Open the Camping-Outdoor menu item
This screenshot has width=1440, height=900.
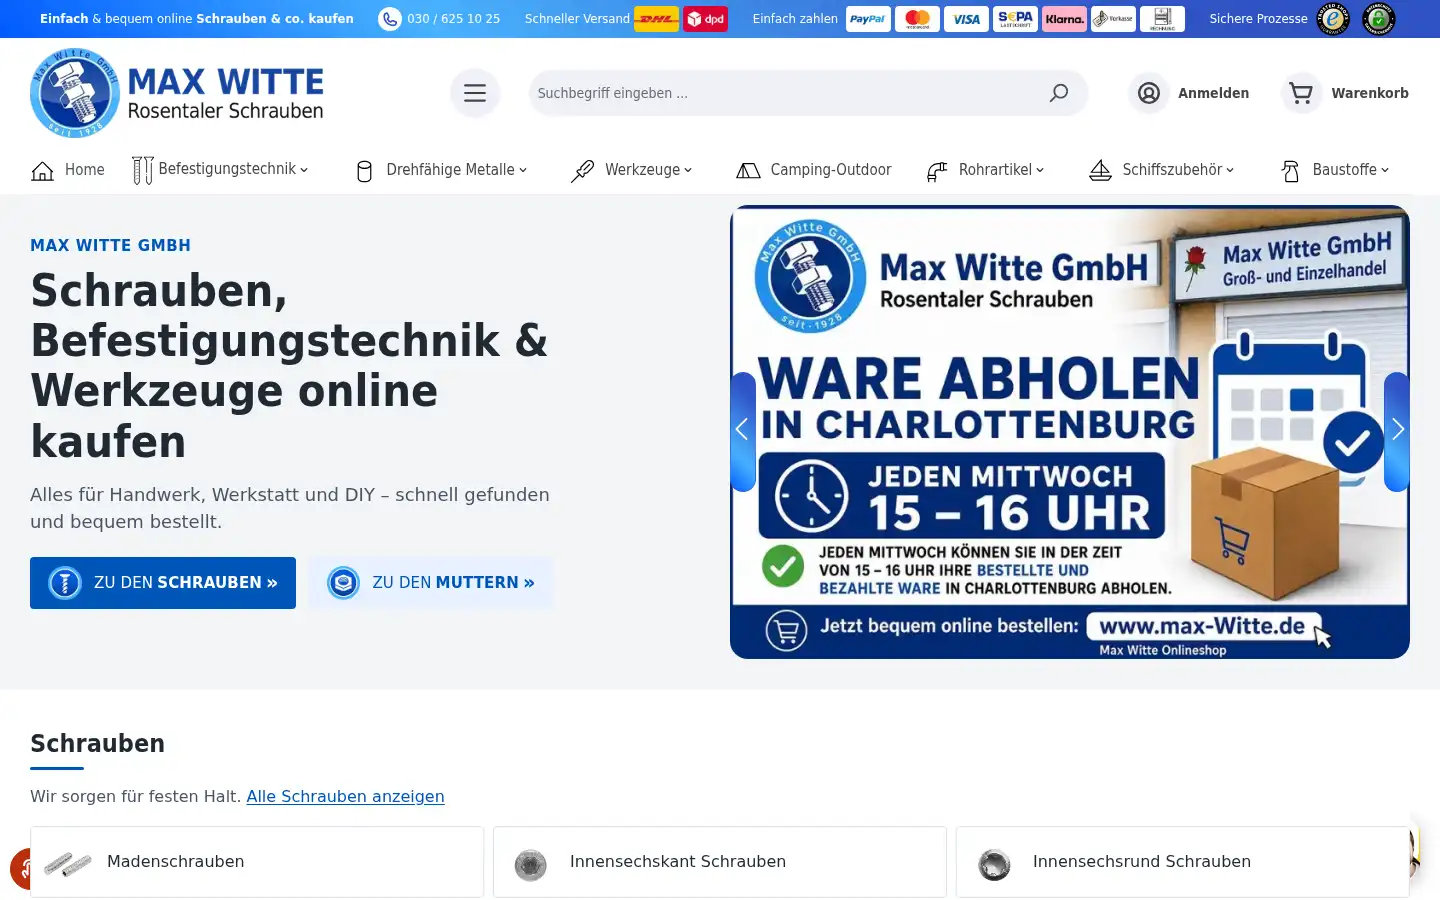(831, 170)
